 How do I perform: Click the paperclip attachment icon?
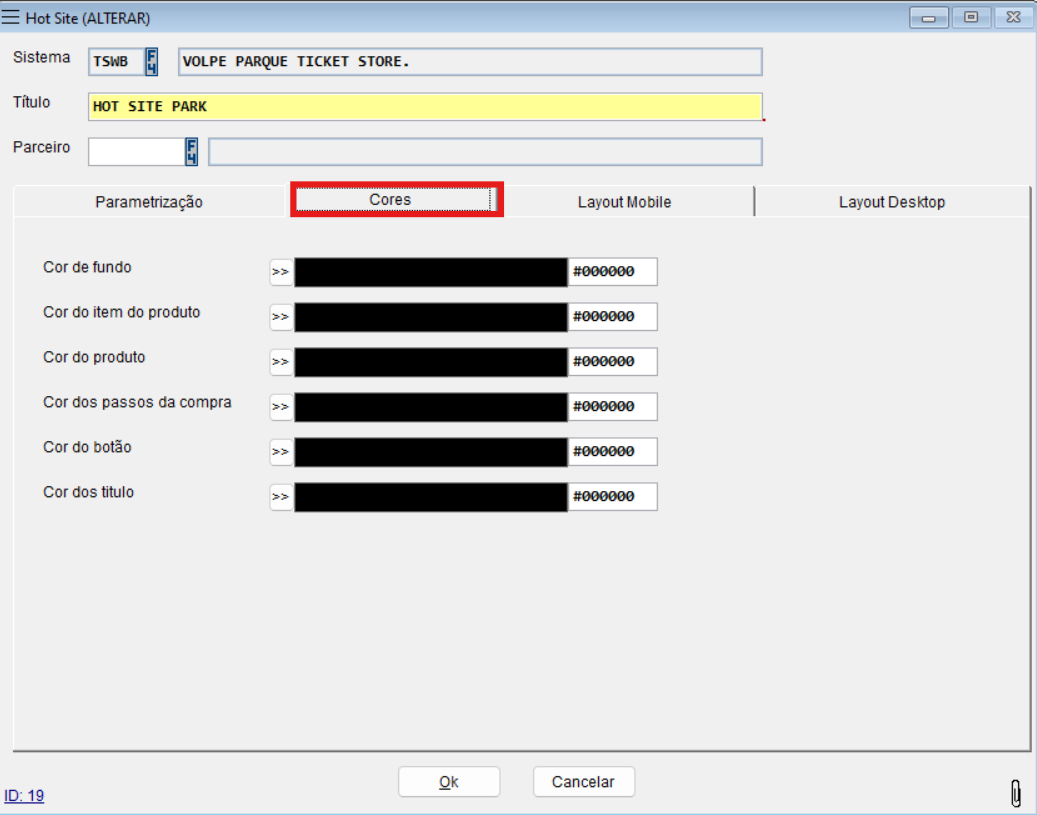click(1016, 793)
